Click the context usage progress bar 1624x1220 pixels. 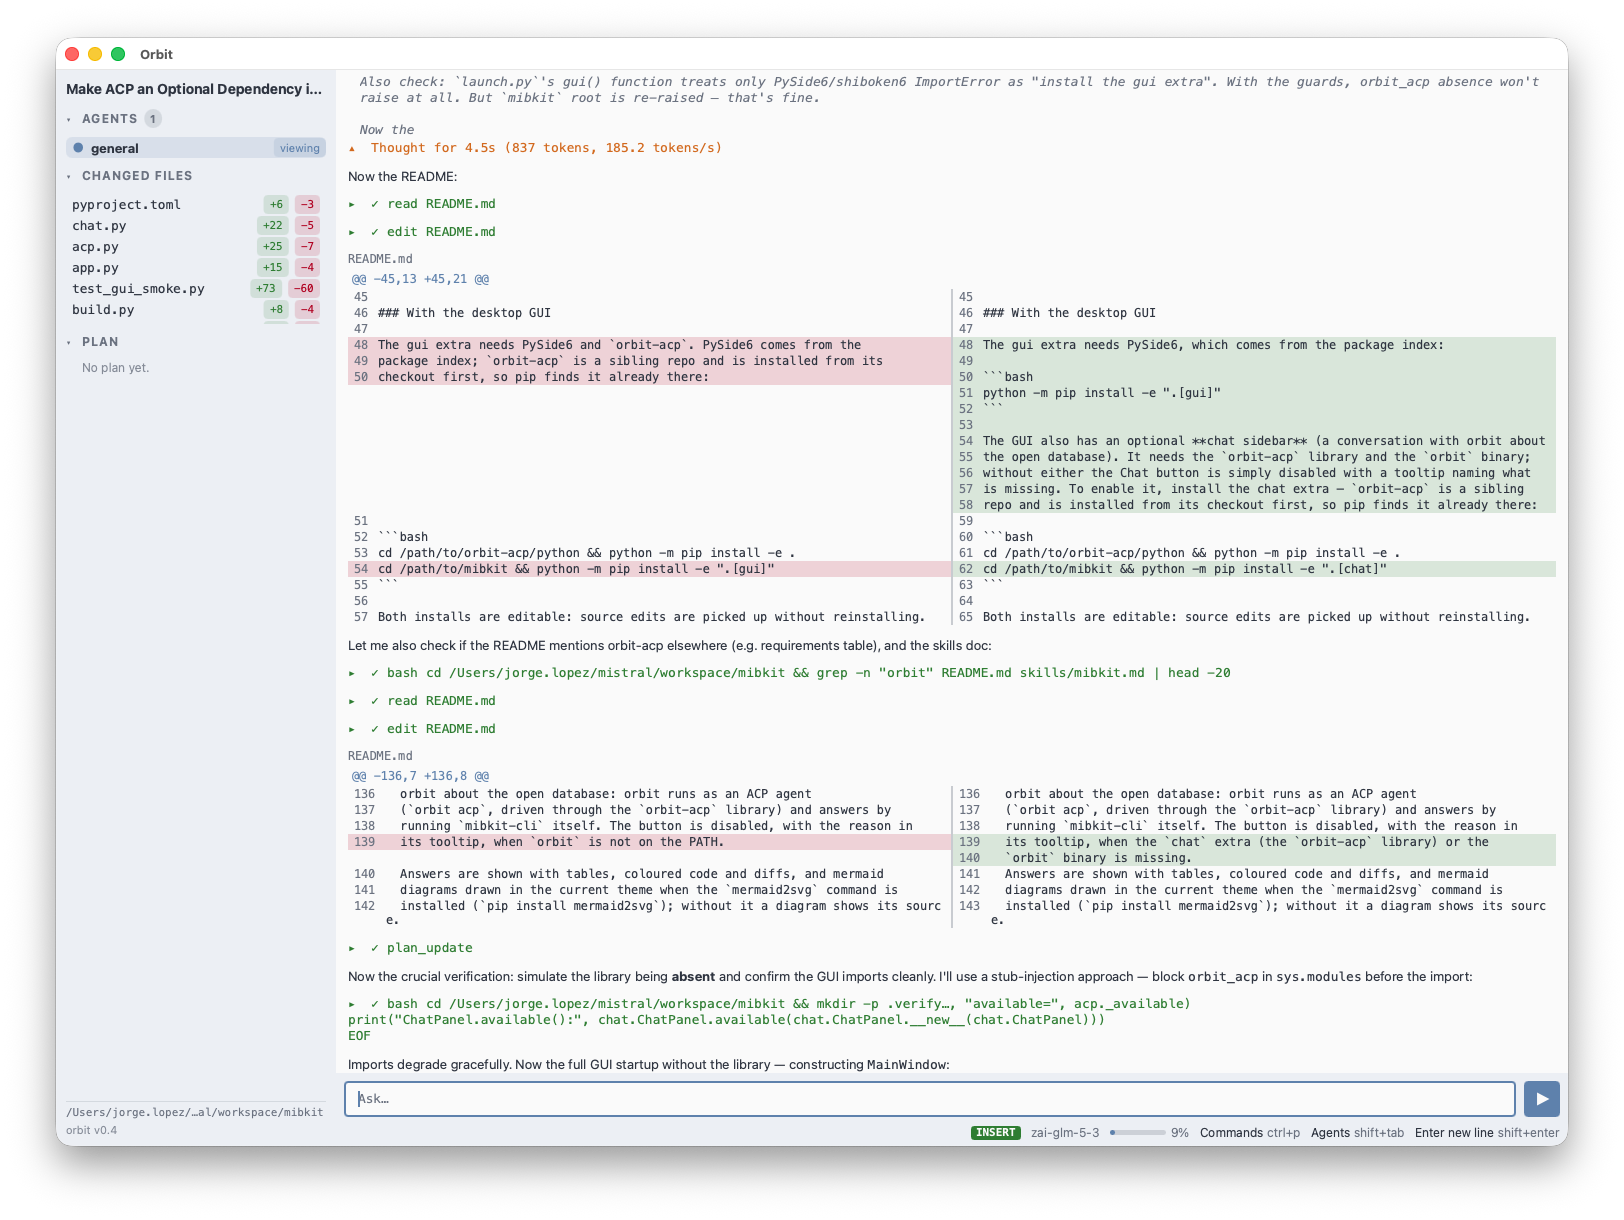1138,1133
